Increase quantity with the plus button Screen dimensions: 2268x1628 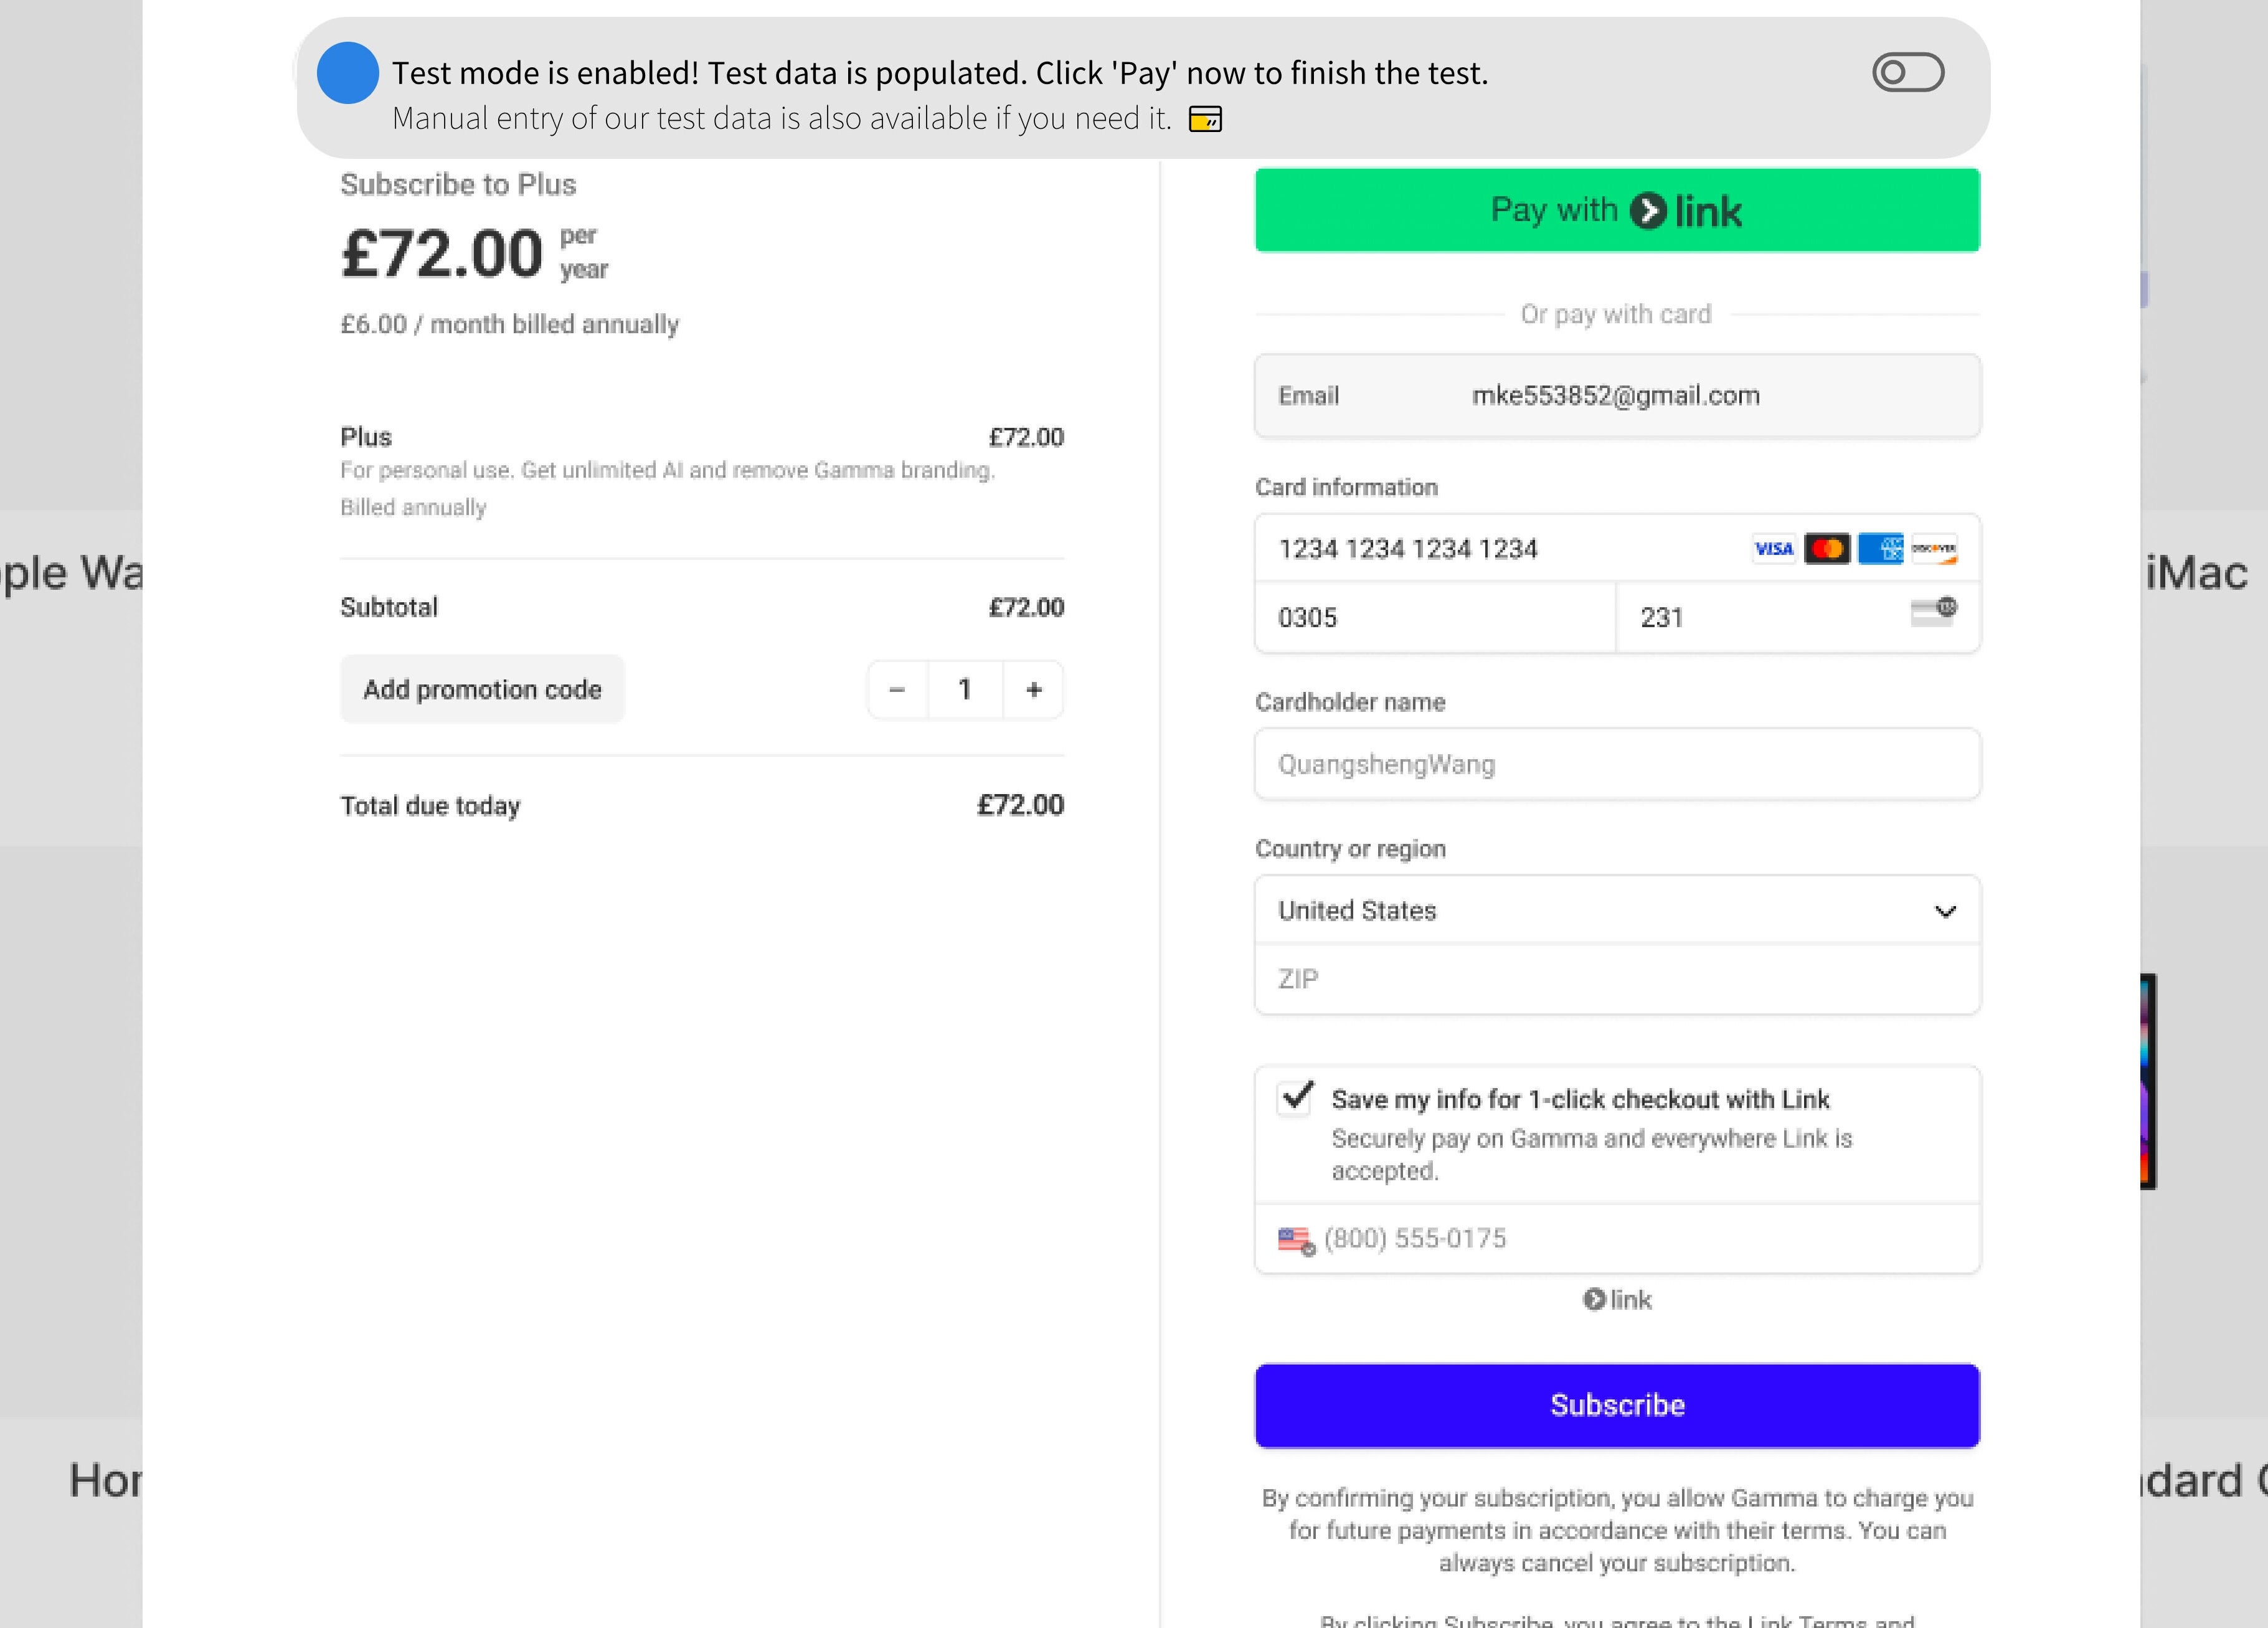tap(1034, 690)
